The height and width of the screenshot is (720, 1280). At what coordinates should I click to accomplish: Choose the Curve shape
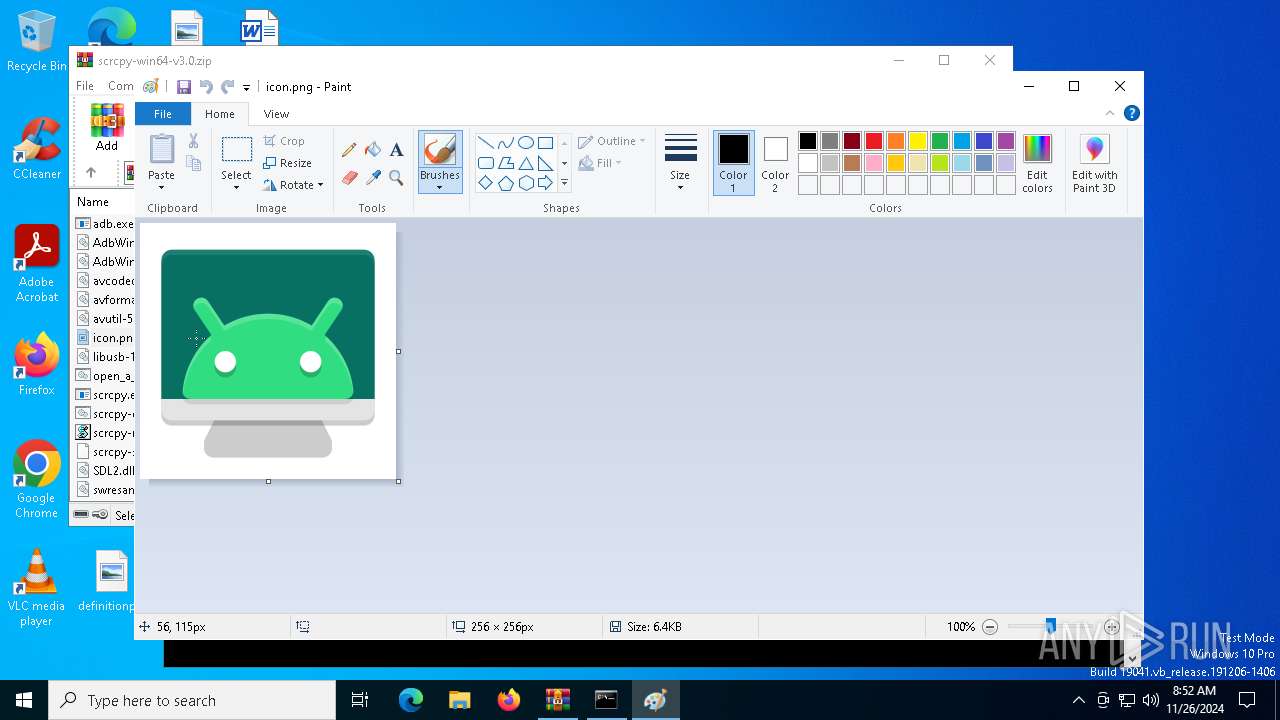coord(505,143)
